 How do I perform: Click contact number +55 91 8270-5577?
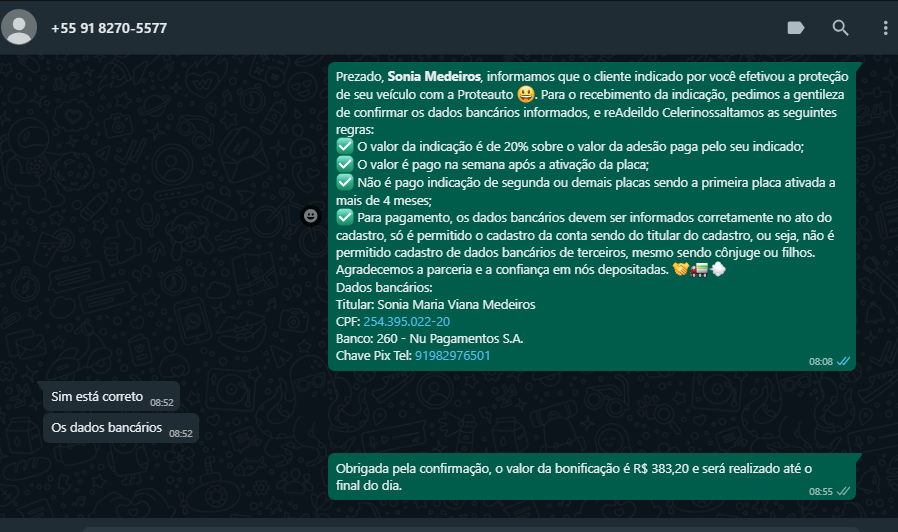click(109, 28)
